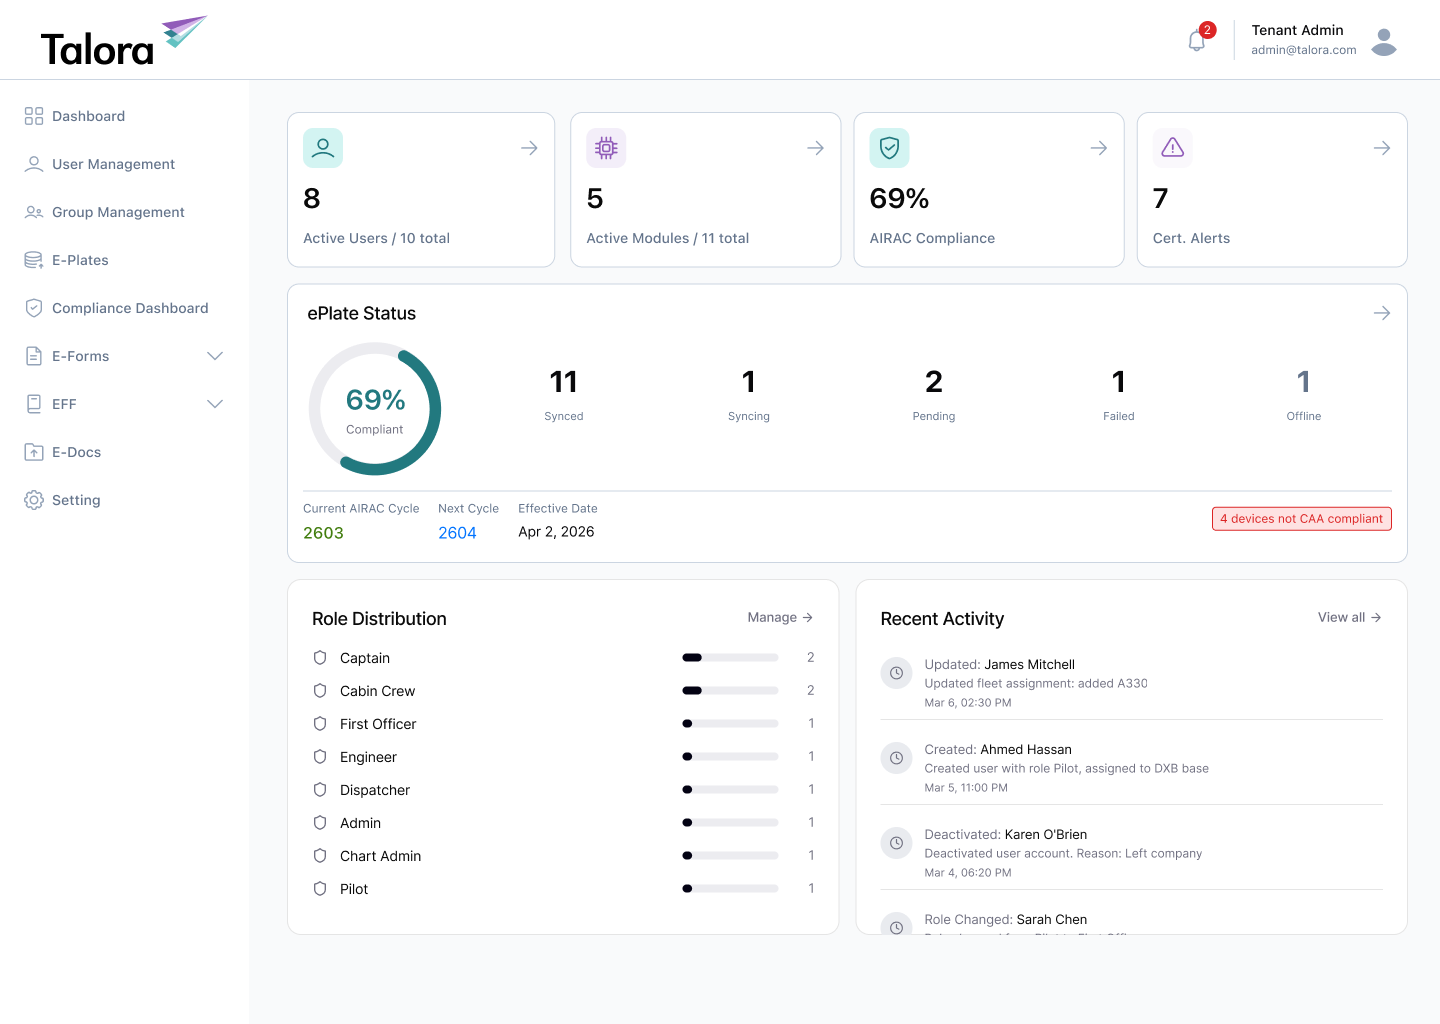
Task: Open Group Management page
Action: (118, 212)
